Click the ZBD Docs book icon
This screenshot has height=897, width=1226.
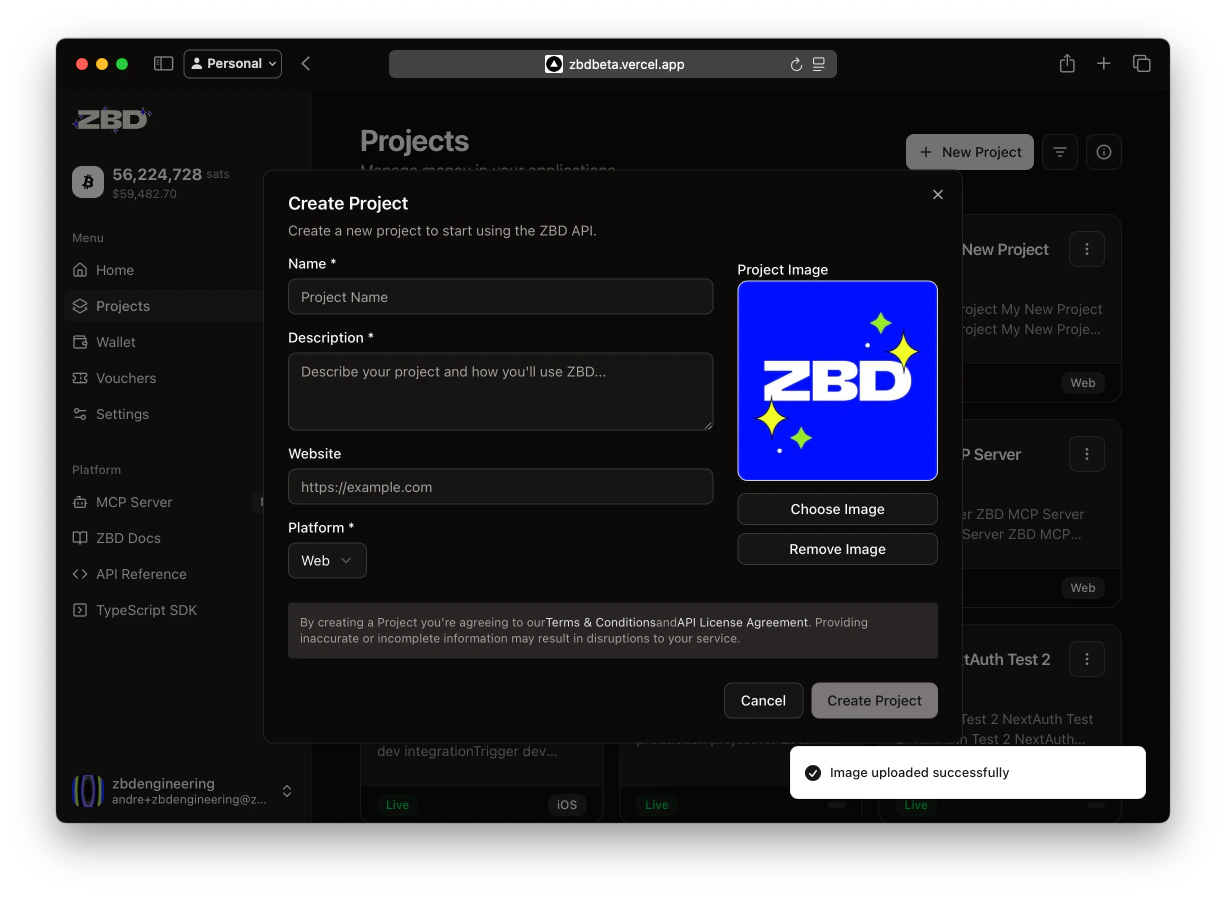point(80,538)
